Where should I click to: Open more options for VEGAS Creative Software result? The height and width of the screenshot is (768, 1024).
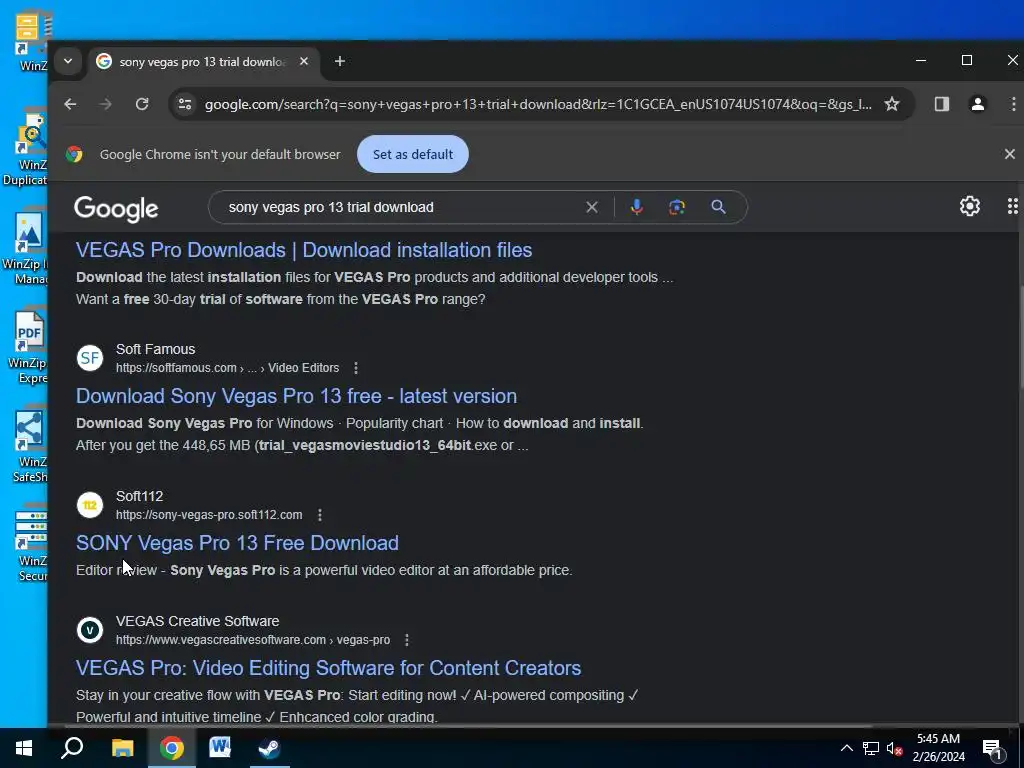click(x=407, y=640)
